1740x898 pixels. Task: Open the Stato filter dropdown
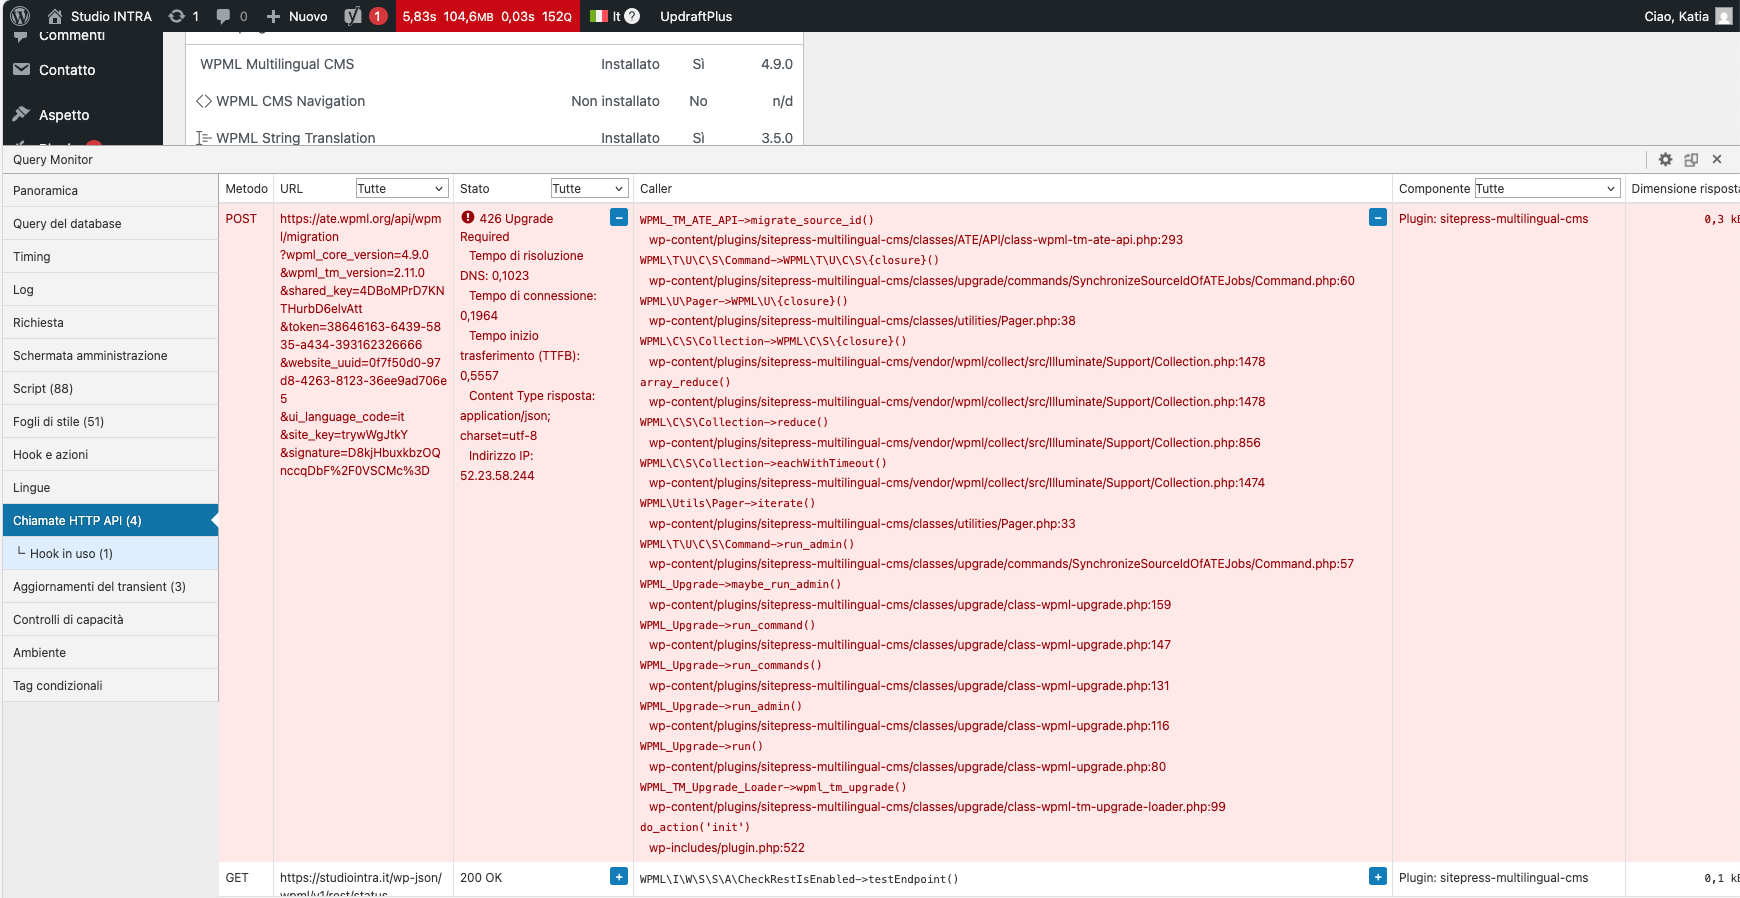pyautogui.click(x=589, y=188)
